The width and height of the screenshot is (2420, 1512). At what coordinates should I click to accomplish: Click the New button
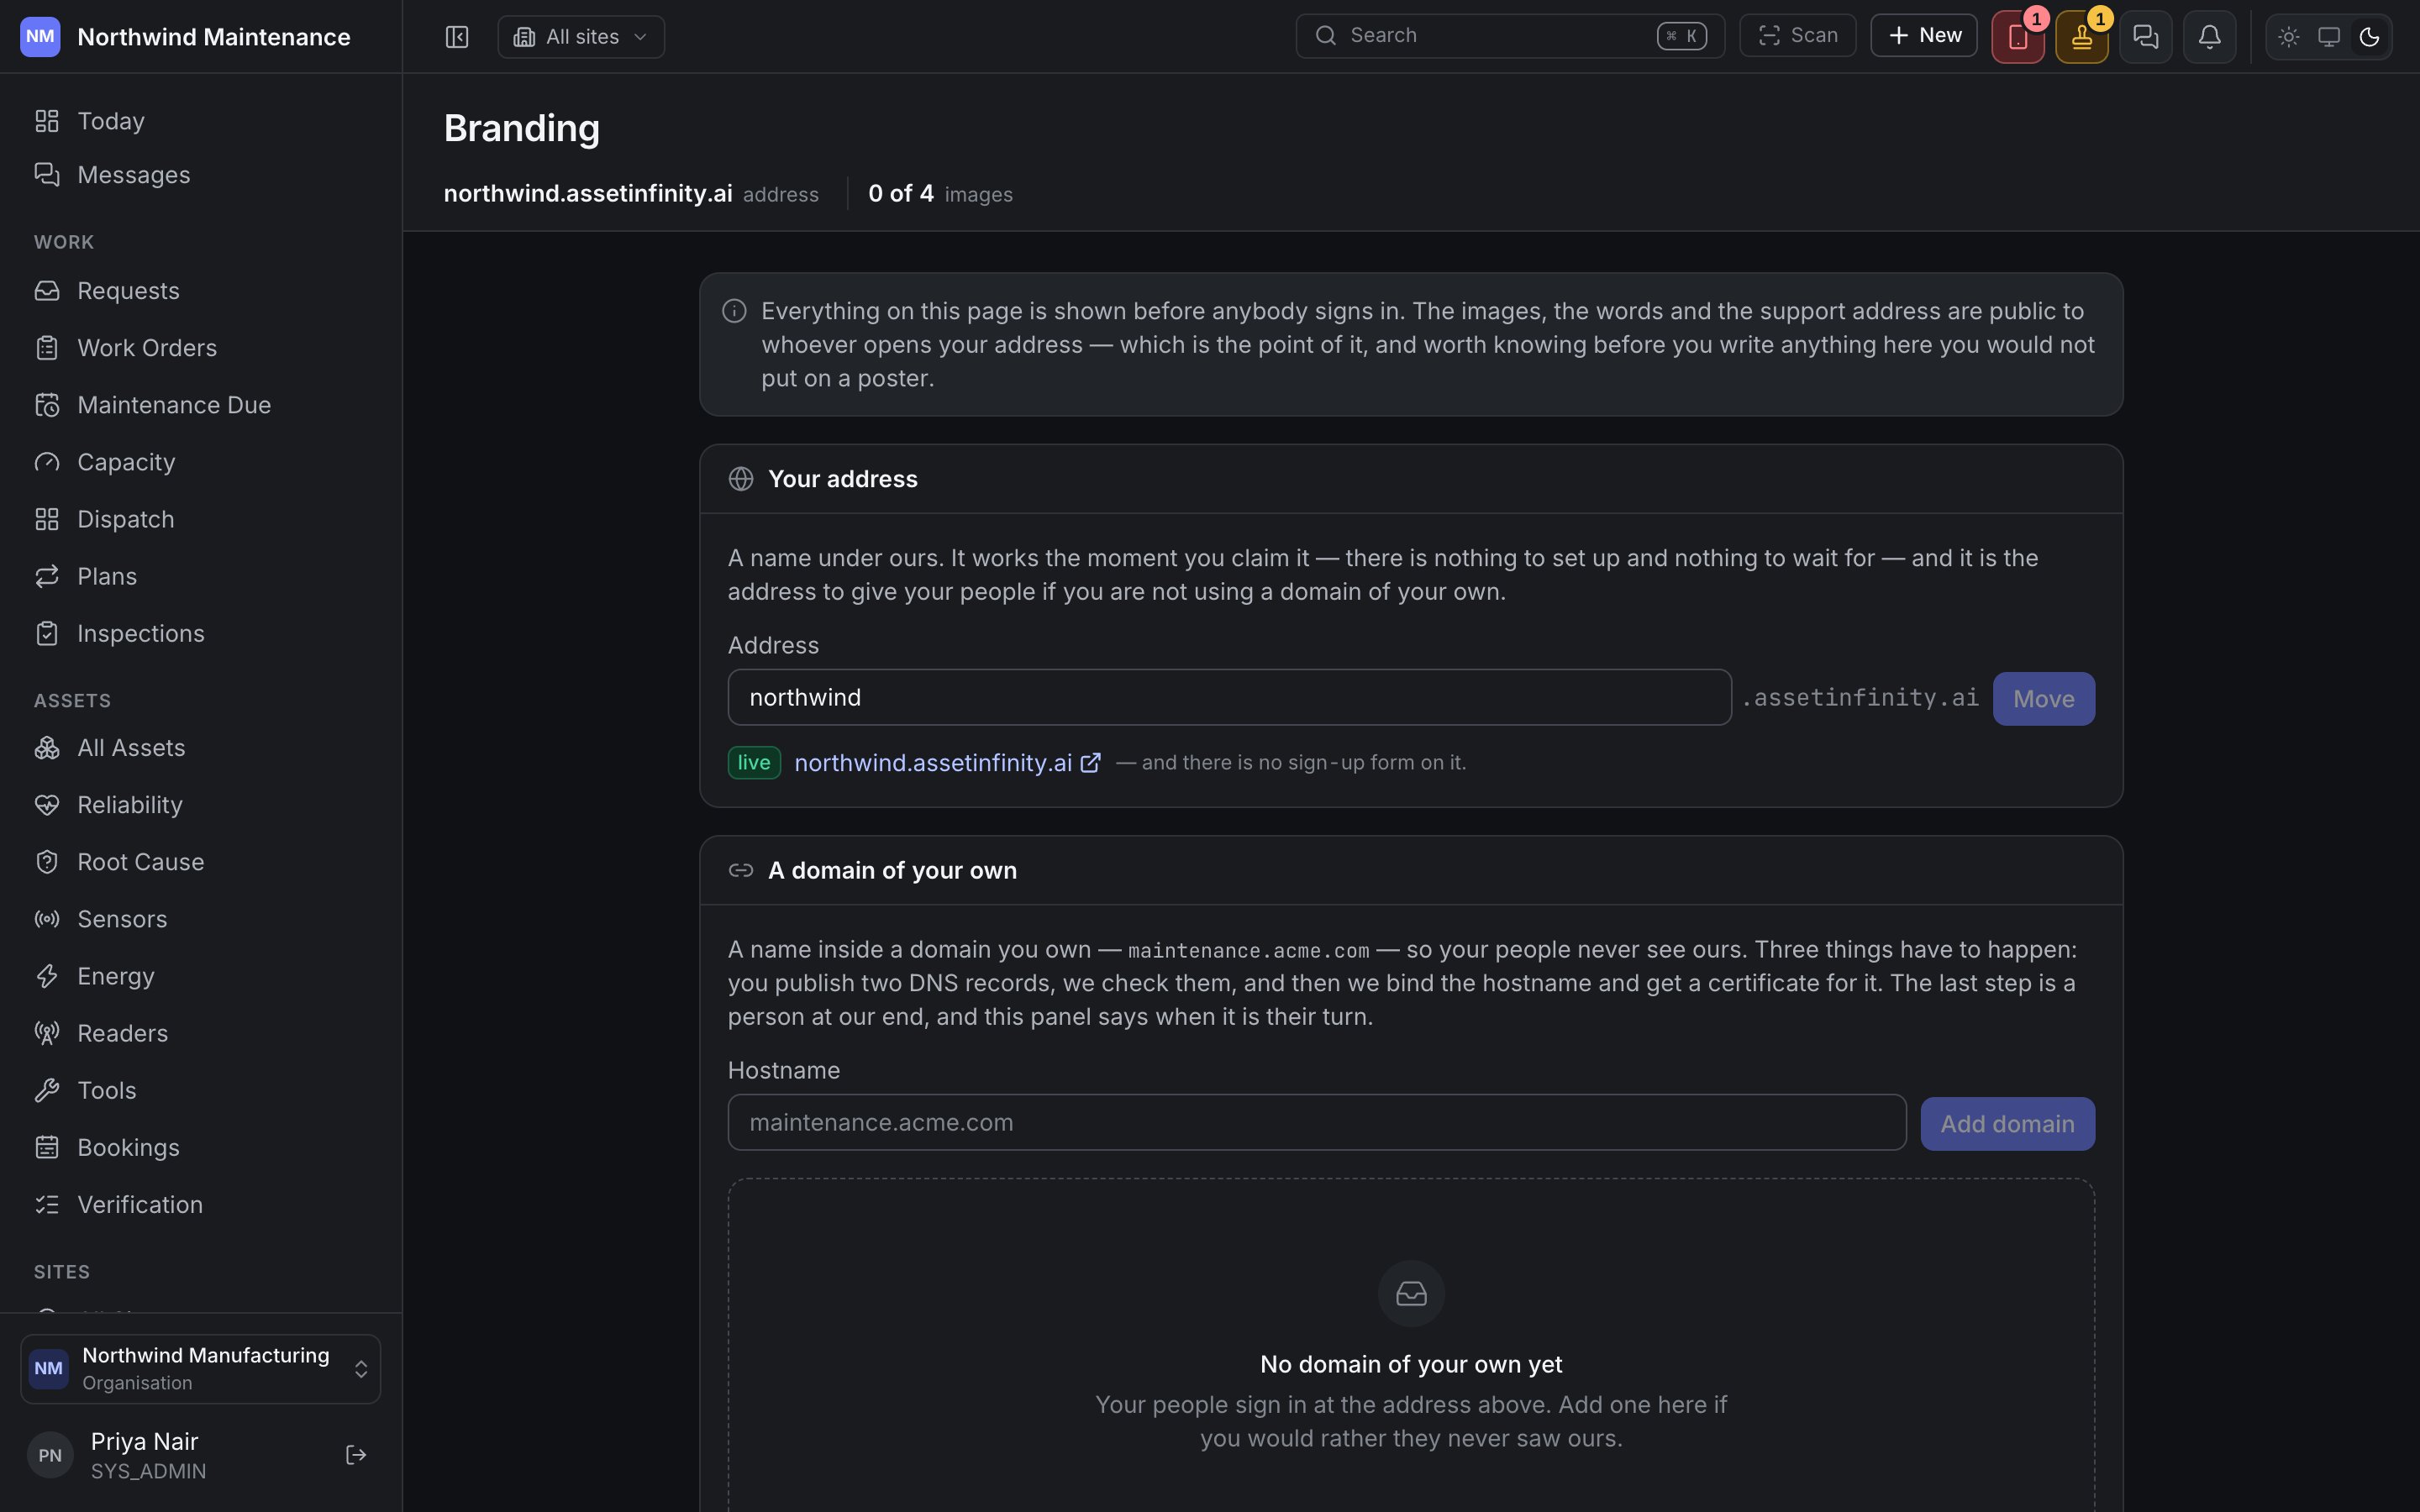pos(1923,36)
